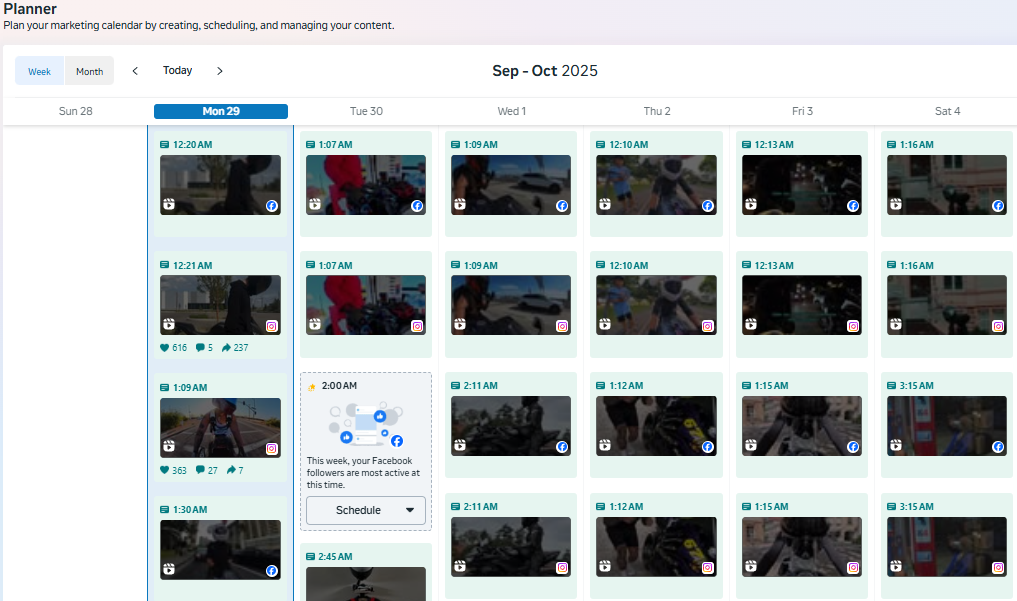Click Facebook icon on Monday 12:20 AM post
This screenshot has height=601, width=1017.
pyautogui.click(x=271, y=206)
